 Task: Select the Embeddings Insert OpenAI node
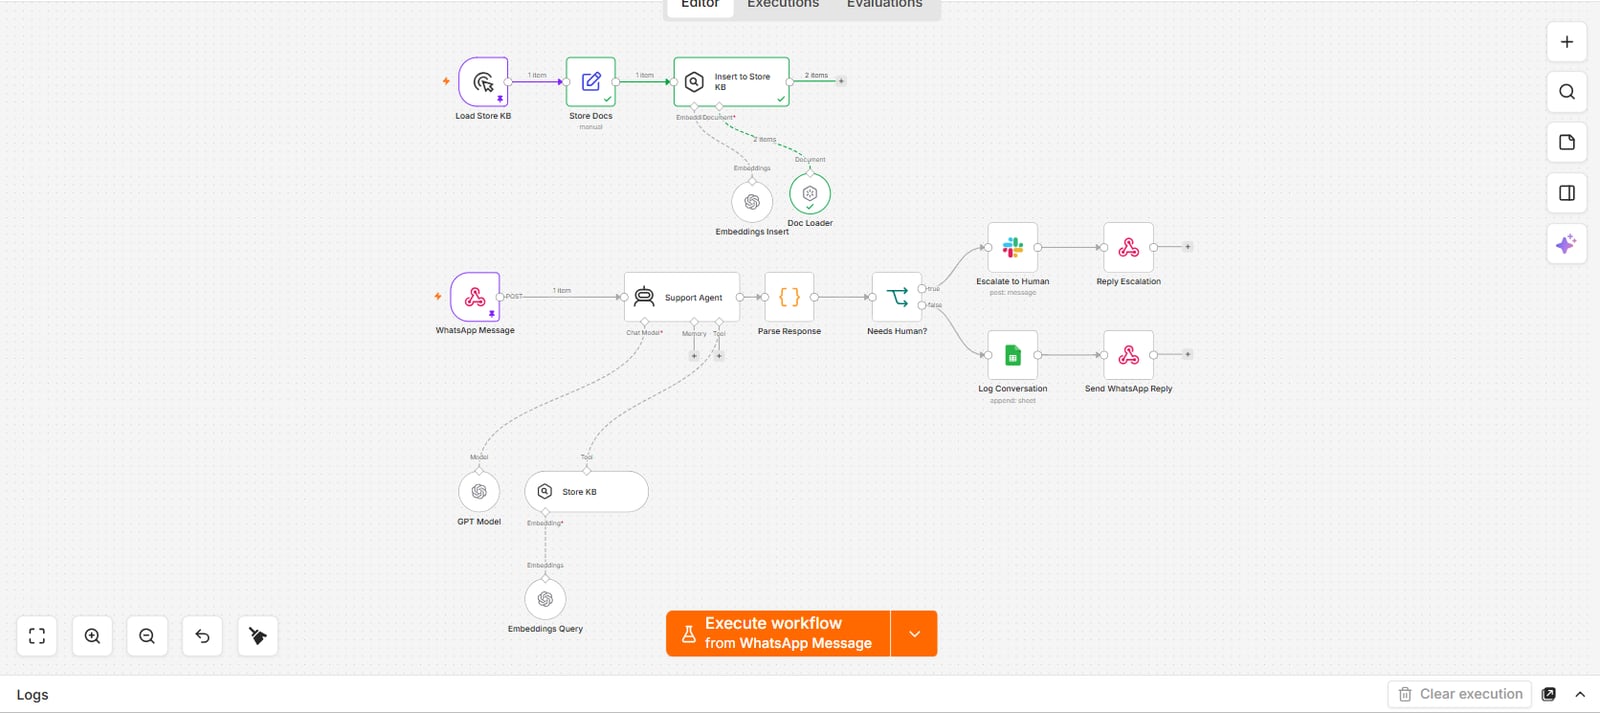(752, 202)
